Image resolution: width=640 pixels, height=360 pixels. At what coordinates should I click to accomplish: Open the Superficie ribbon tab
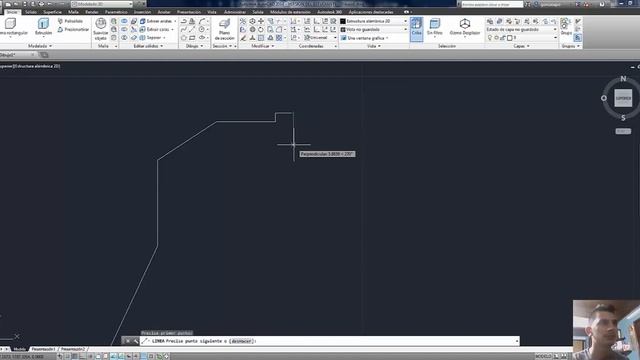coord(52,12)
